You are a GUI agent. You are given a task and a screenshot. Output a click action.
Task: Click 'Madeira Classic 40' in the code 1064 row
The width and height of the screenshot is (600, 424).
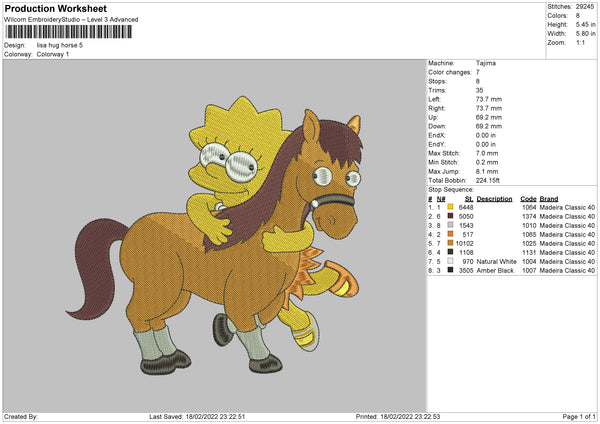pyautogui.click(x=567, y=207)
